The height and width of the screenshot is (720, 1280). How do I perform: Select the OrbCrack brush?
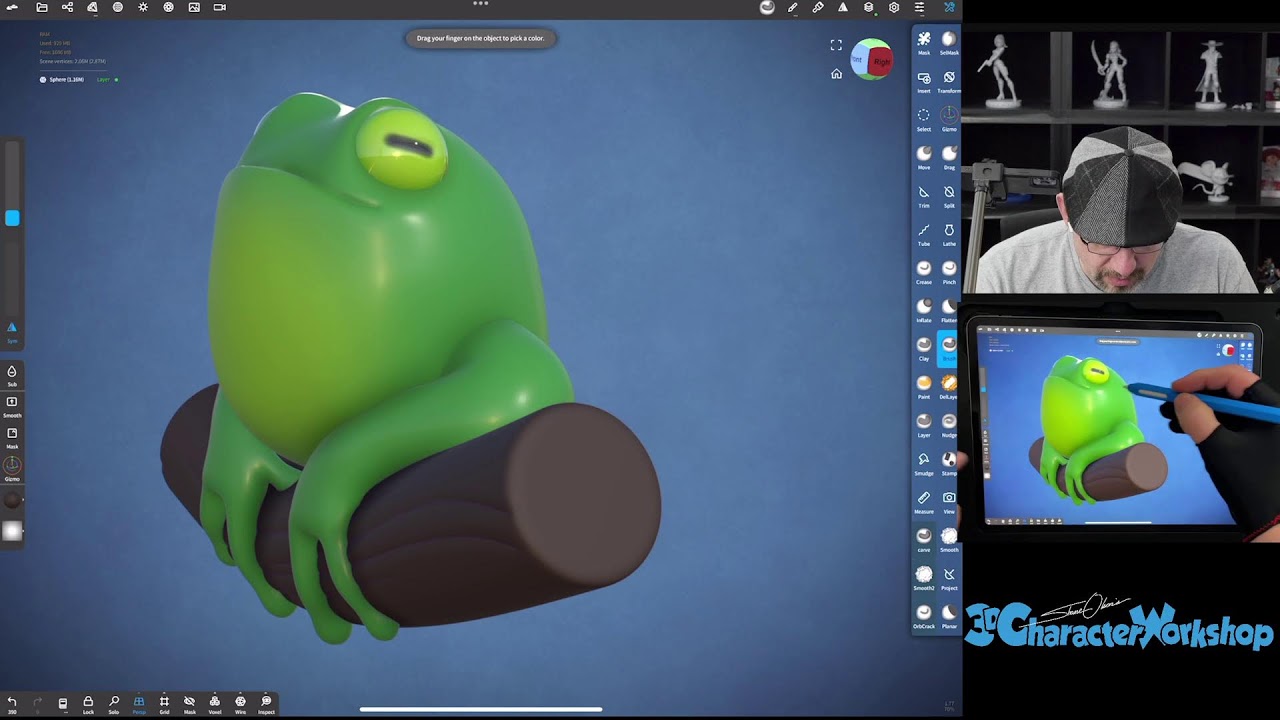[924, 617]
